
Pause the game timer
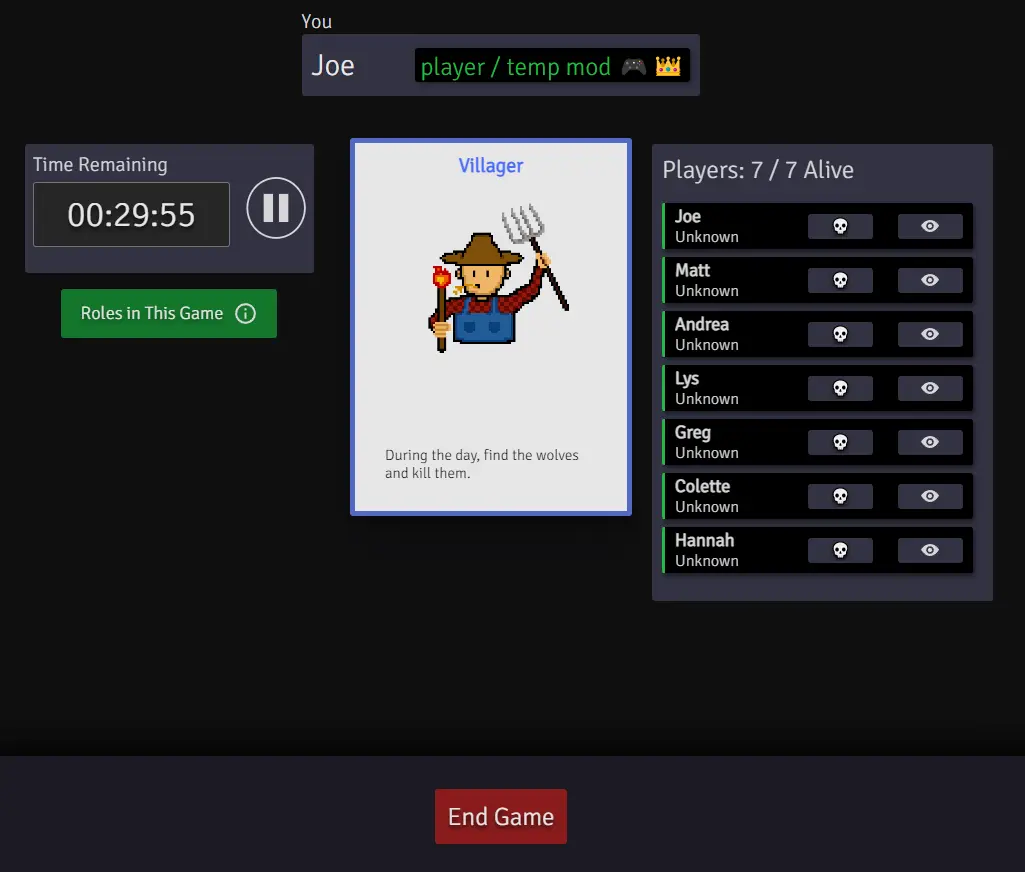[x=276, y=208]
